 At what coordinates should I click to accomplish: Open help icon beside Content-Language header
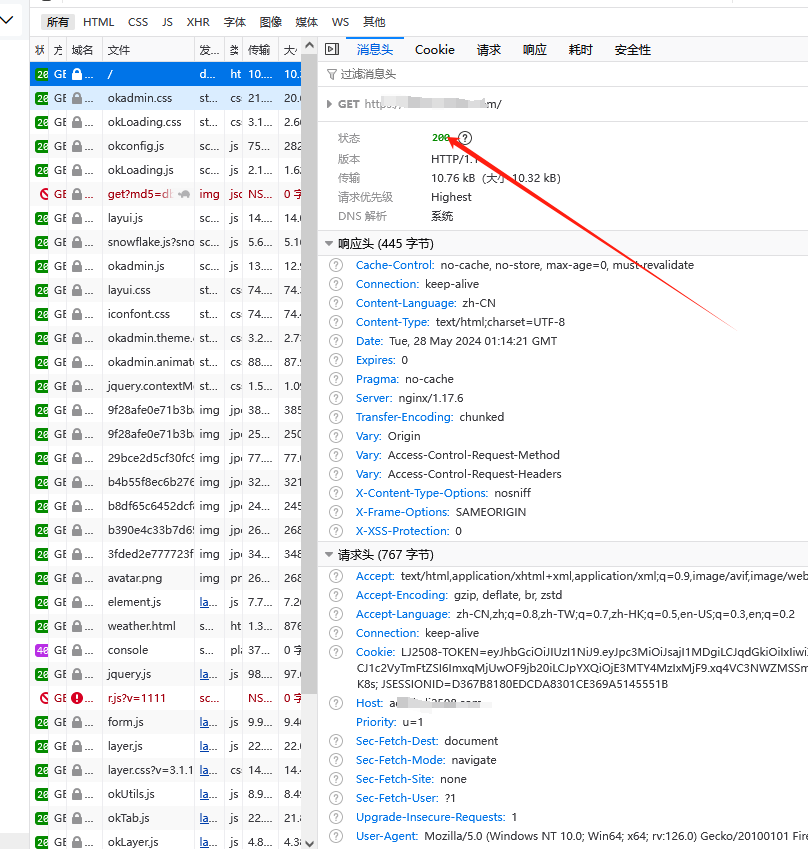pos(336,303)
